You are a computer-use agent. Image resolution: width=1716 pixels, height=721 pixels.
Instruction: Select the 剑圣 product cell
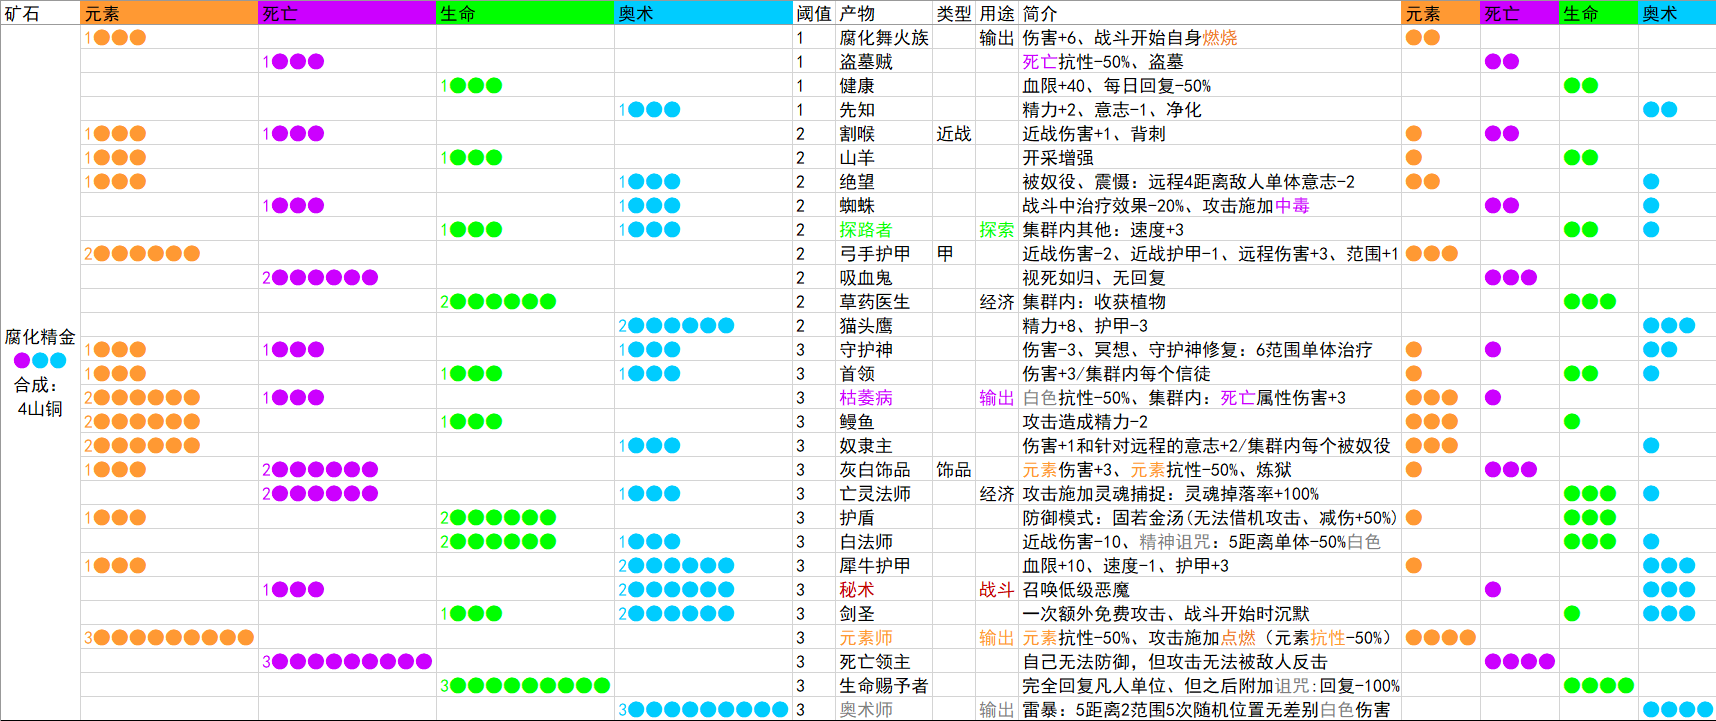pyautogui.click(x=884, y=613)
